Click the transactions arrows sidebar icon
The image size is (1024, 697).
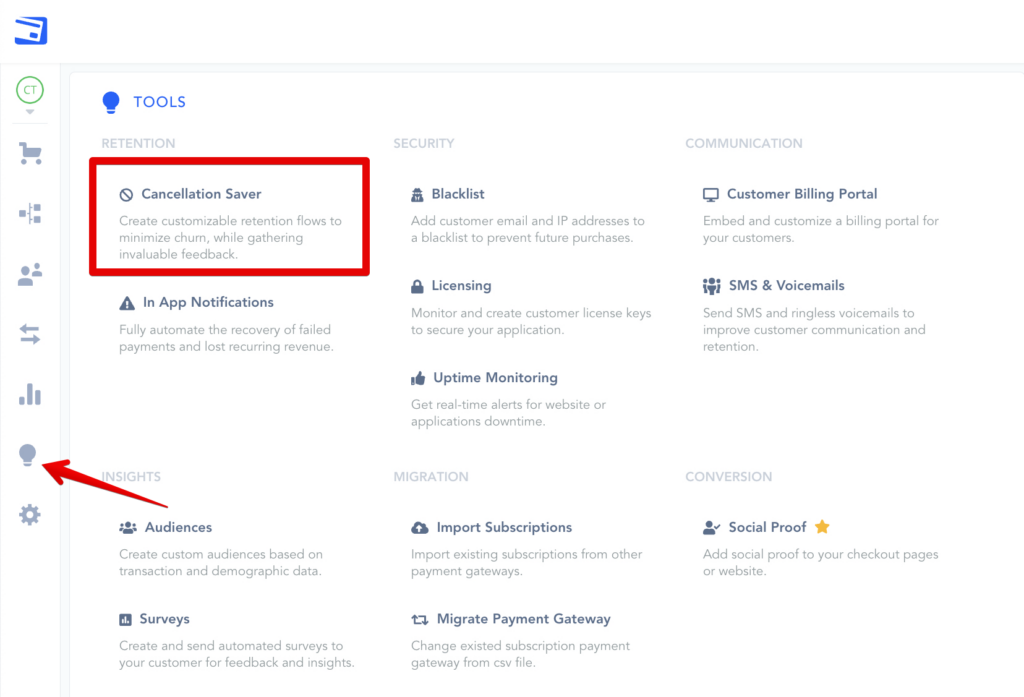click(x=30, y=335)
